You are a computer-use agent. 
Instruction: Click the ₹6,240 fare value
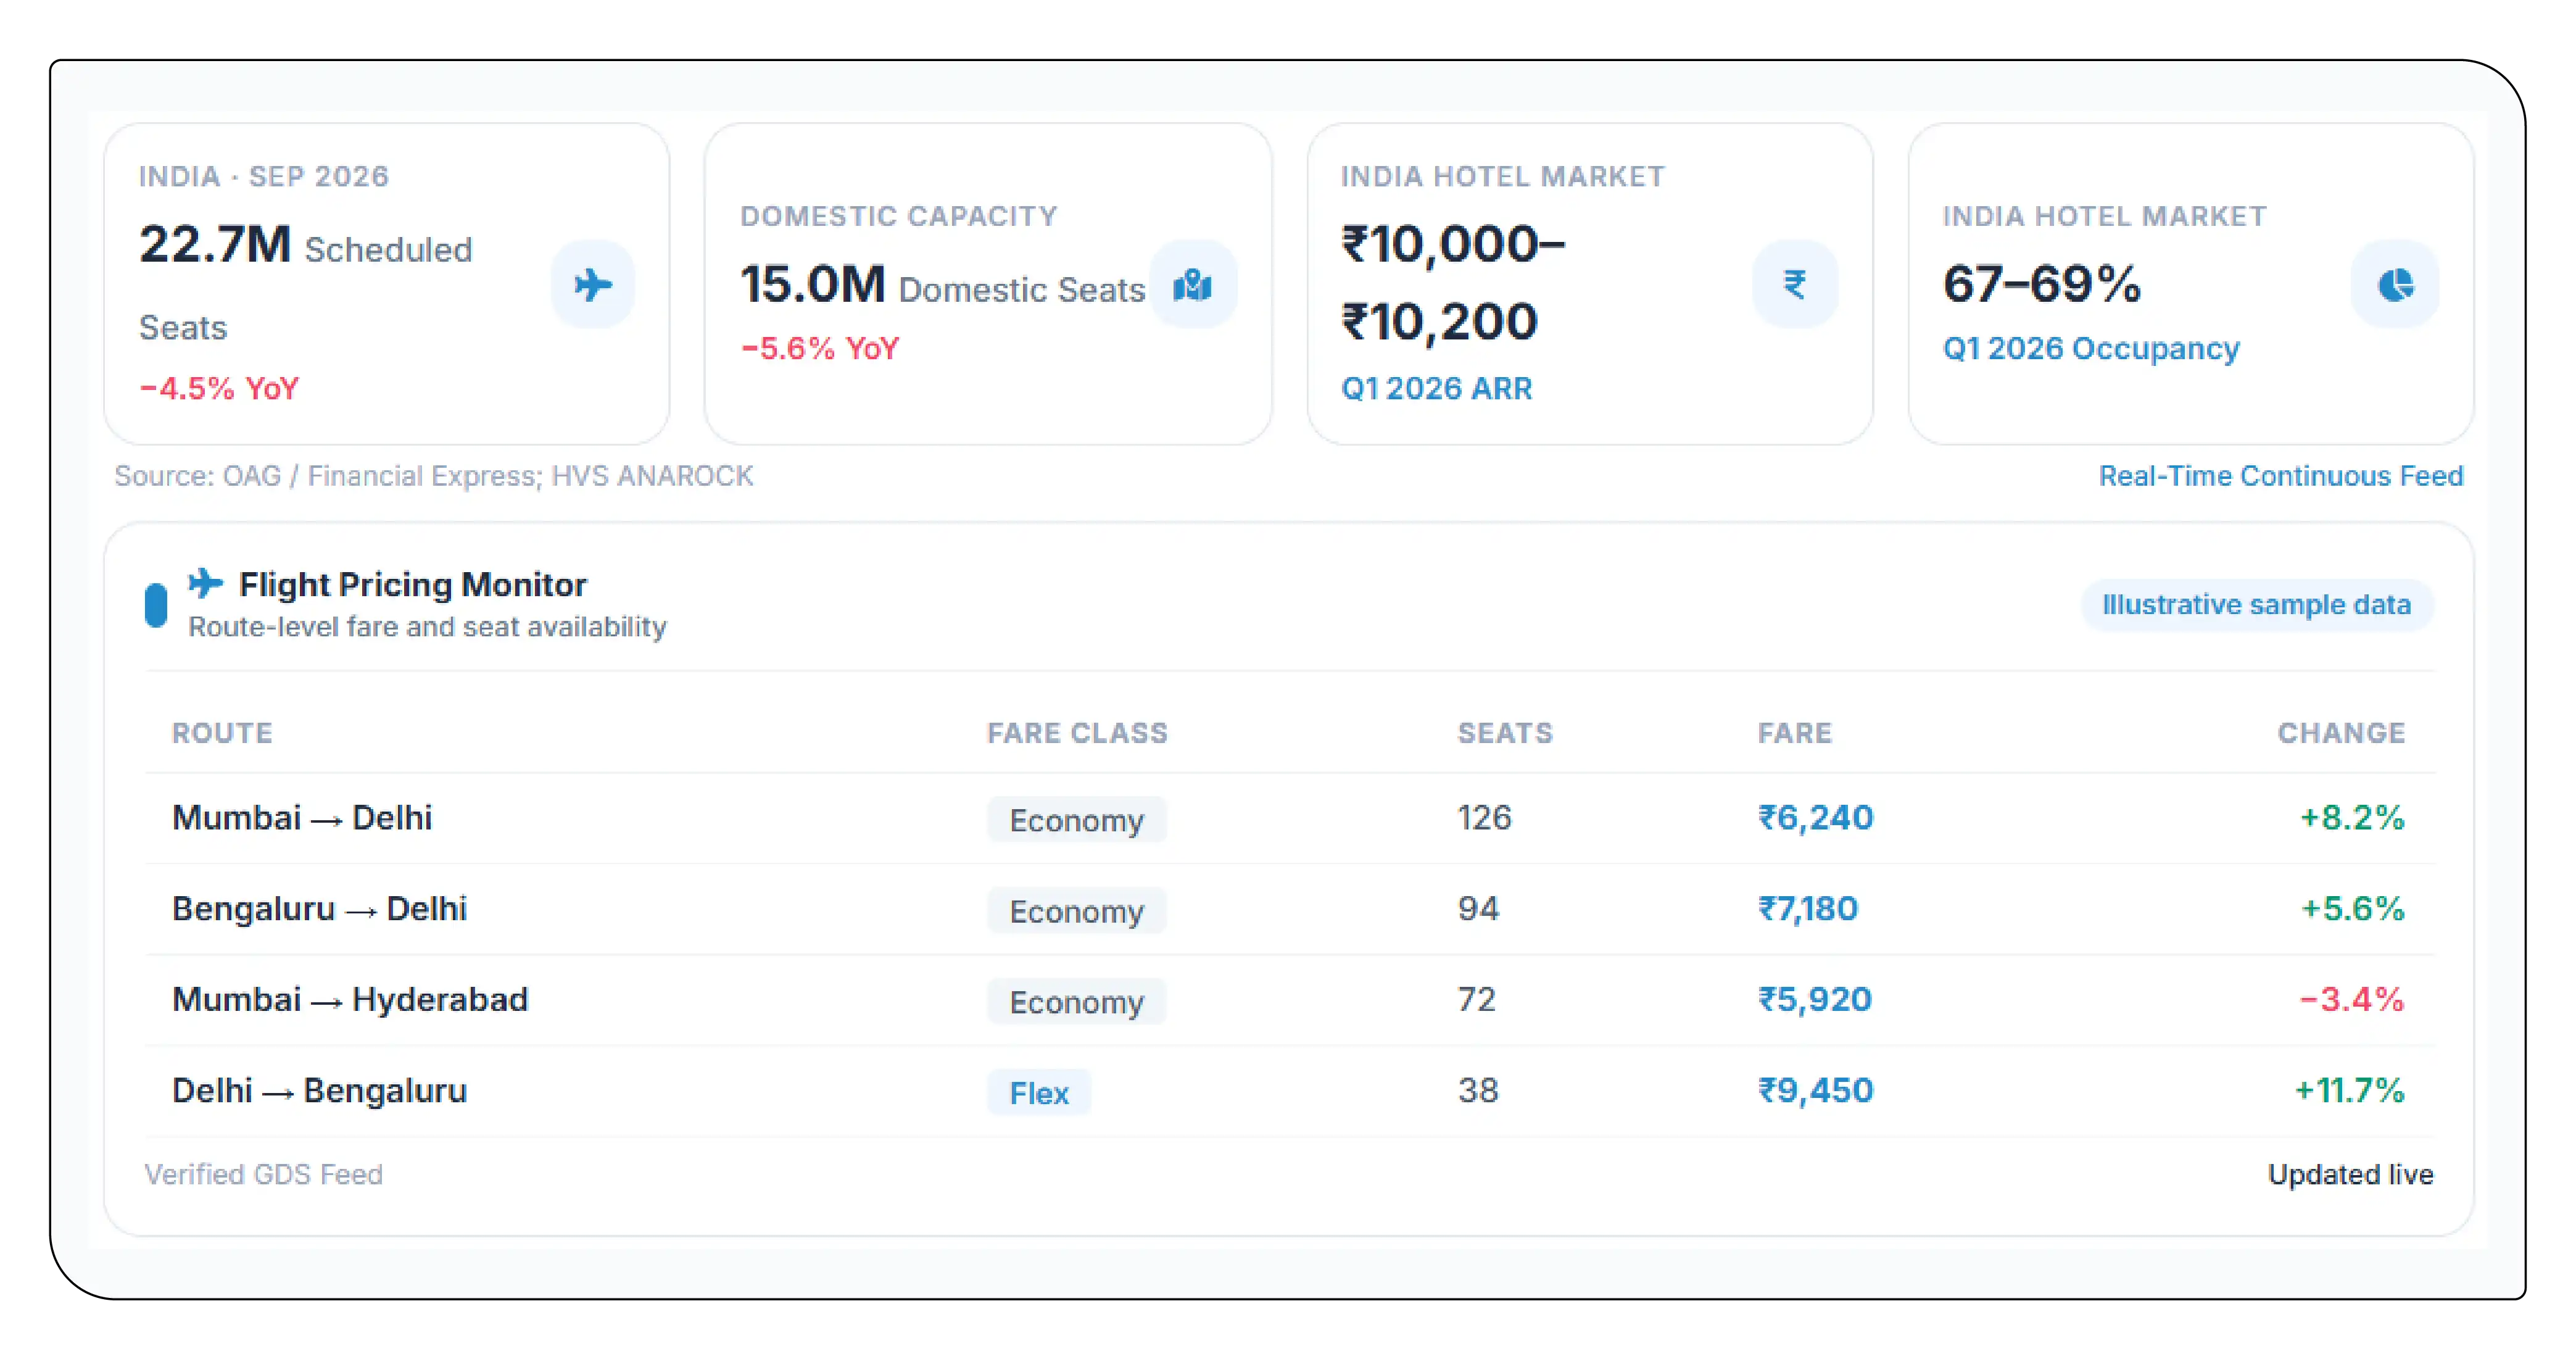coord(1815,818)
